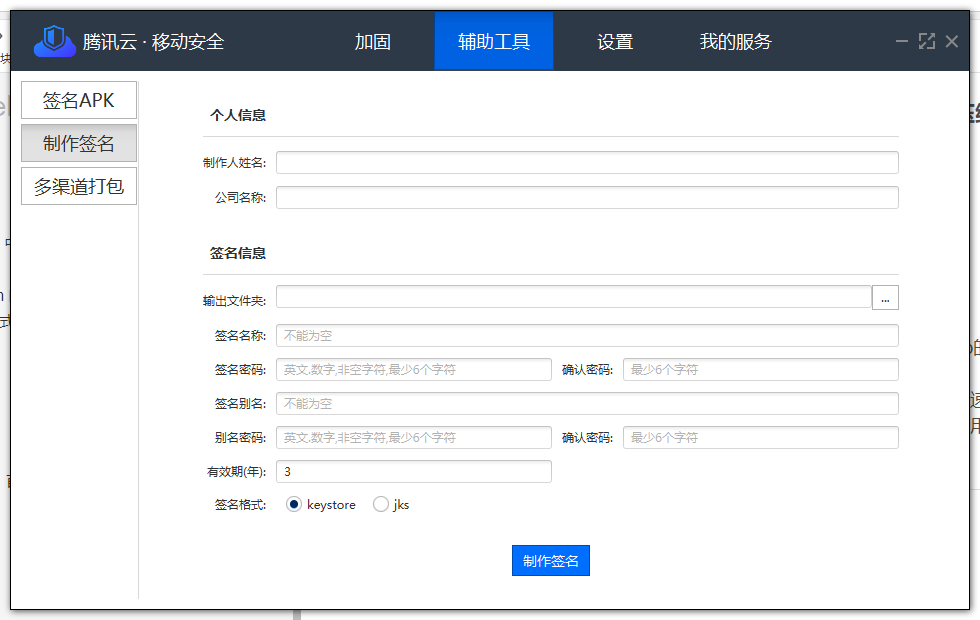Viewport: 980px width, 620px height.
Task: Click the blue 制作签名 submit button
Action: click(x=551, y=561)
